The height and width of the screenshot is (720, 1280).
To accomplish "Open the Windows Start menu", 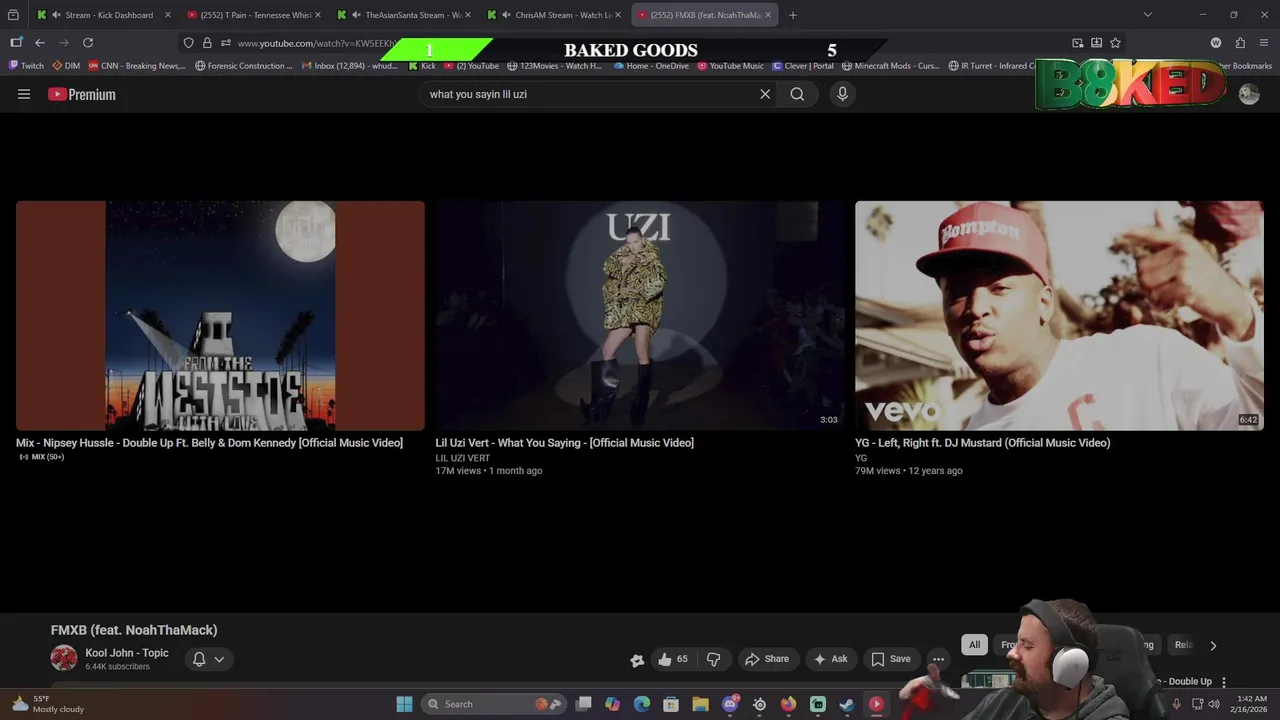I will point(404,704).
